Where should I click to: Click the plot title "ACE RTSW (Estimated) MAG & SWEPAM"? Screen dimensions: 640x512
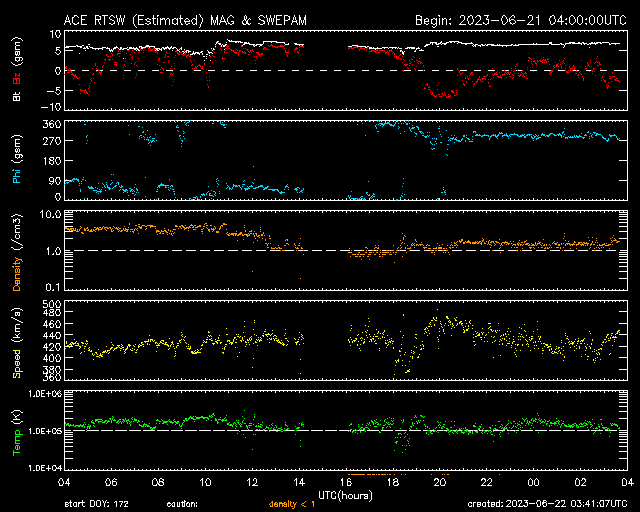[185, 20]
